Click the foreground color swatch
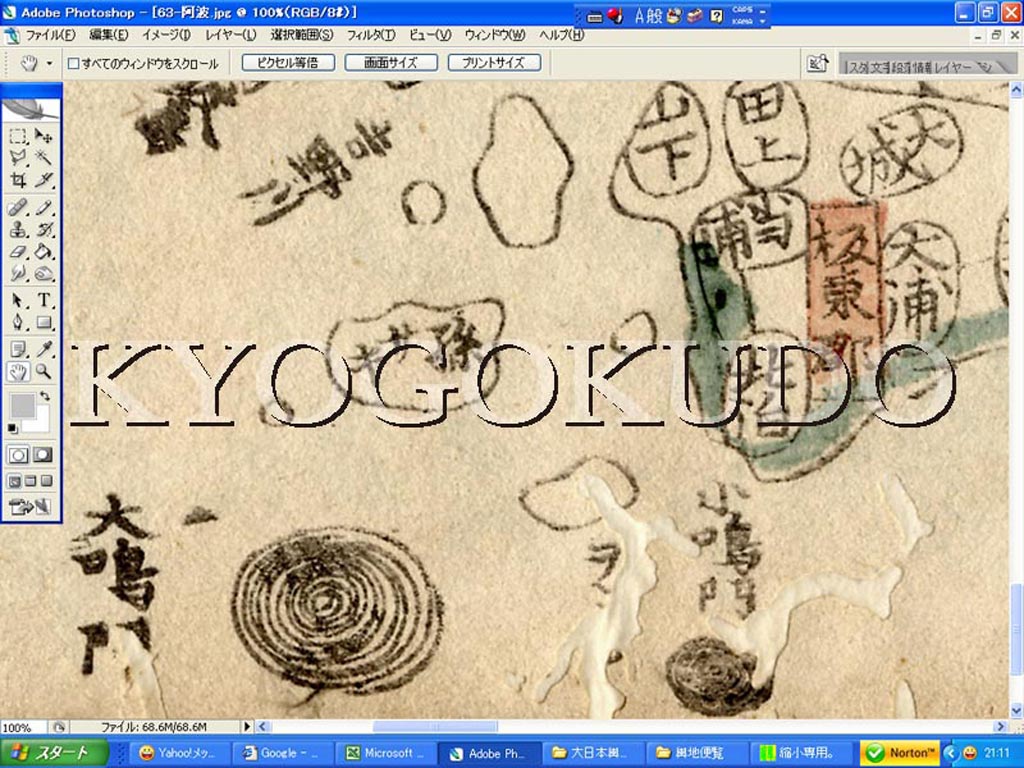This screenshot has width=1024, height=768. (23, 405)
